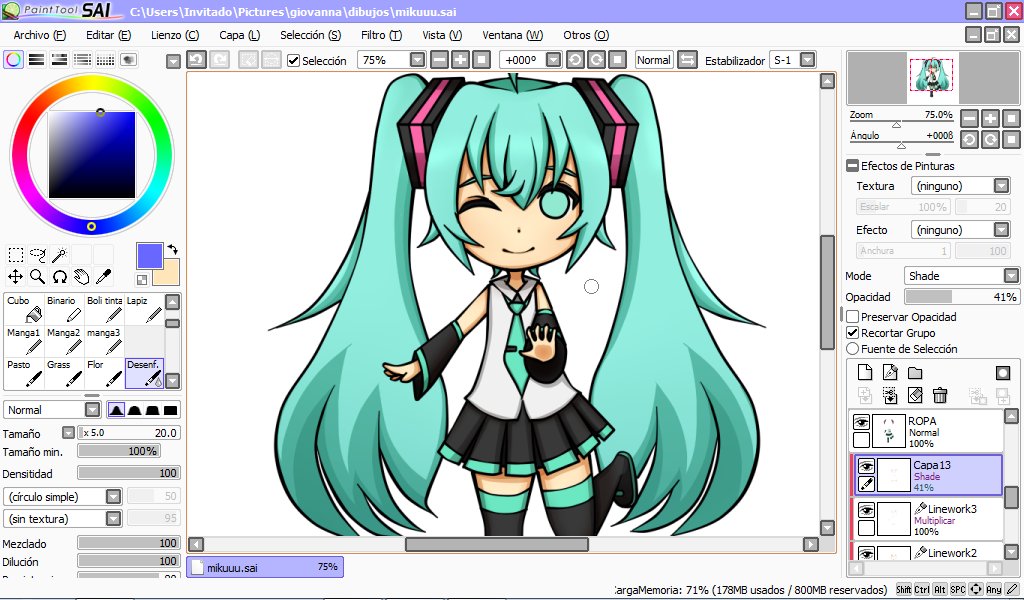Hide the Capa13 layer eye icon
The image size is (1024, 600).
(866, 466)
